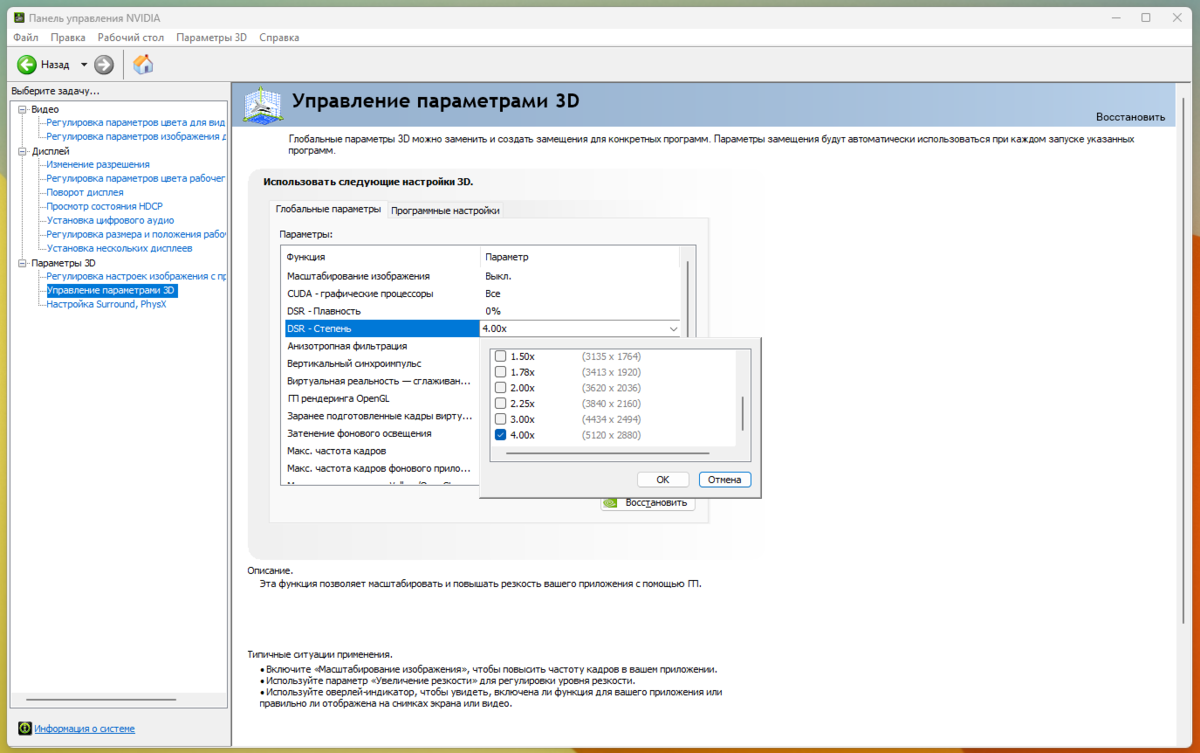The image size is (1200, 753).
Task: Open Регулировка размера и положения рабочего стола
Action: coord(136,234)
